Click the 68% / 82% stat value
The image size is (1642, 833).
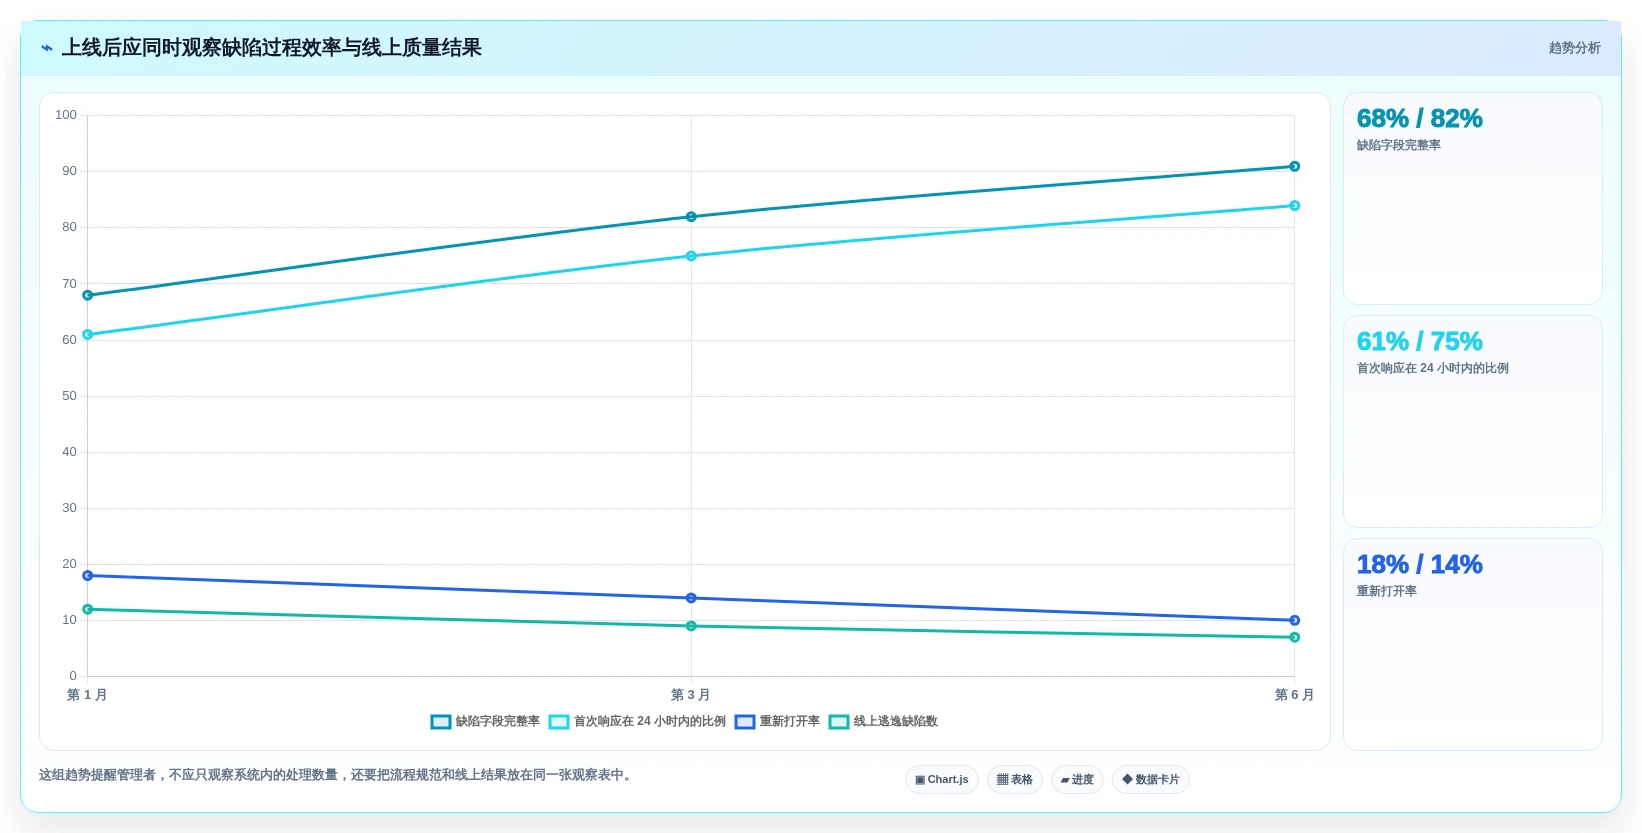[x=1419, y=119]
